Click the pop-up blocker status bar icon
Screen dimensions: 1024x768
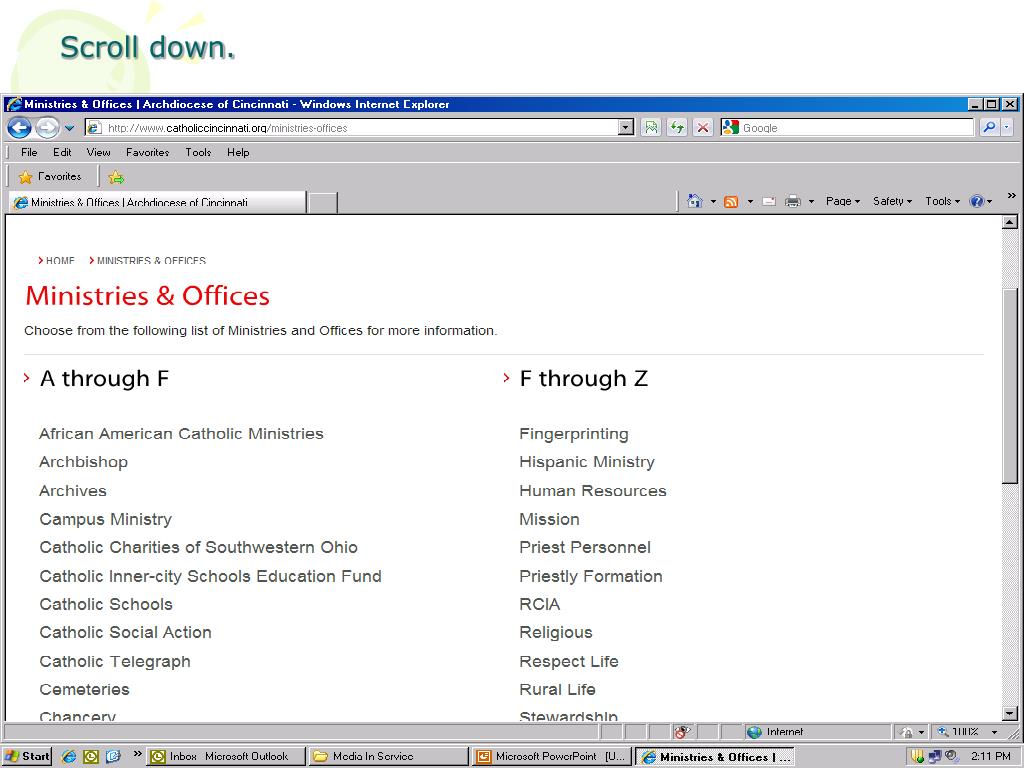(682, 732)
